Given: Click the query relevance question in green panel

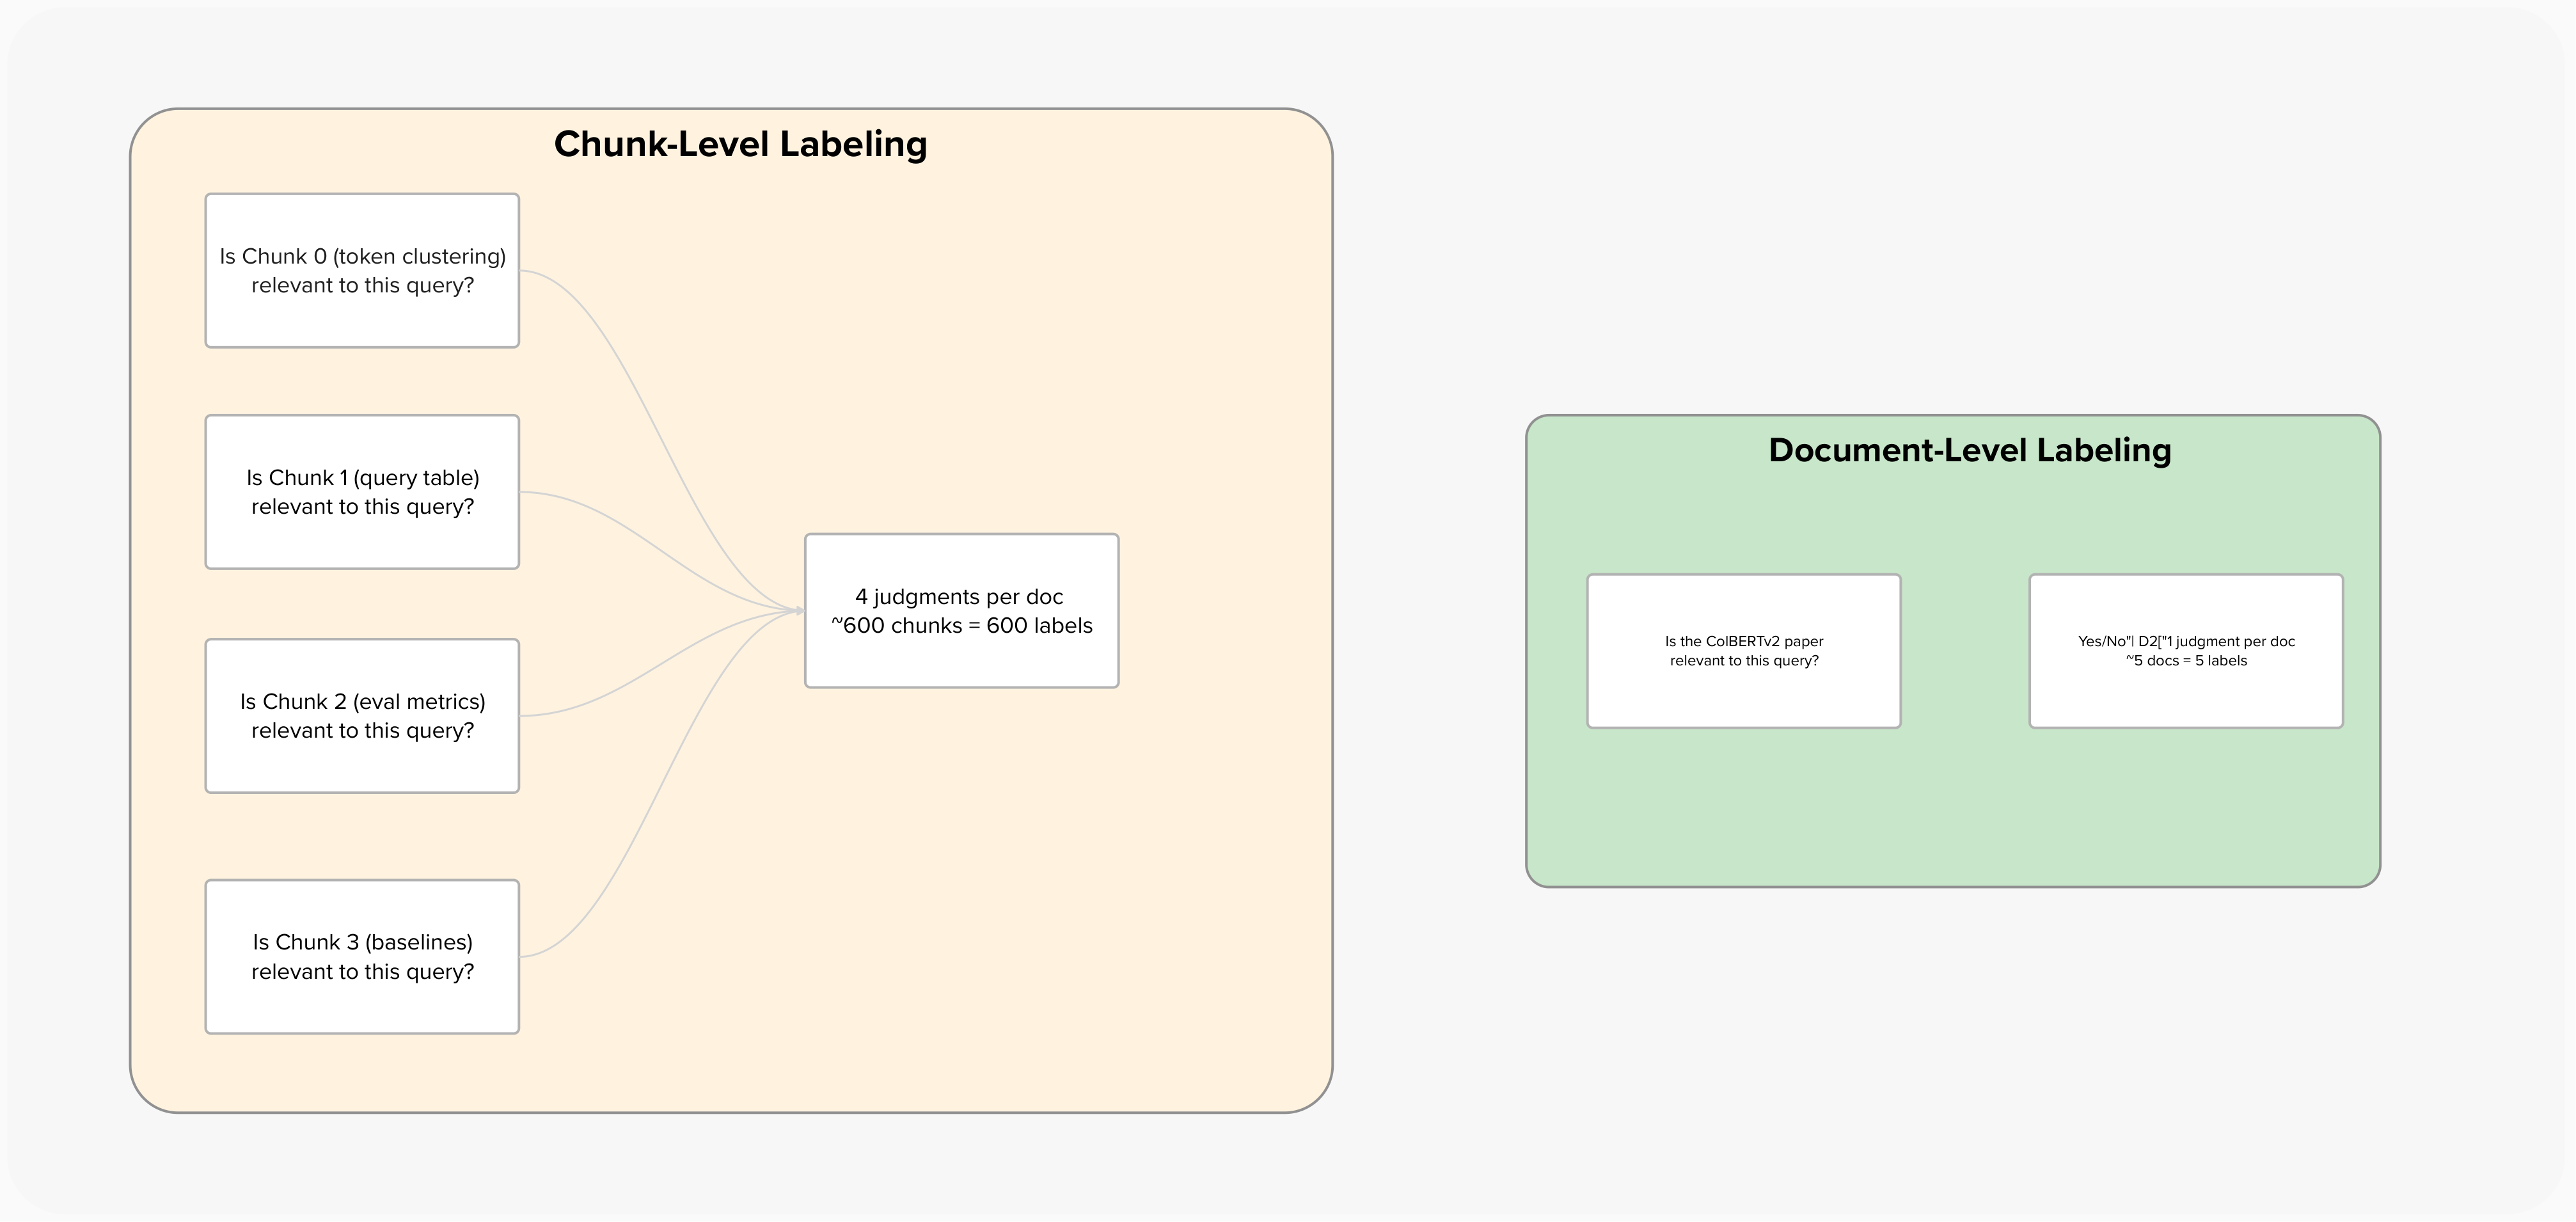Looking at the screenshot, I should (x=1744, y=651).
